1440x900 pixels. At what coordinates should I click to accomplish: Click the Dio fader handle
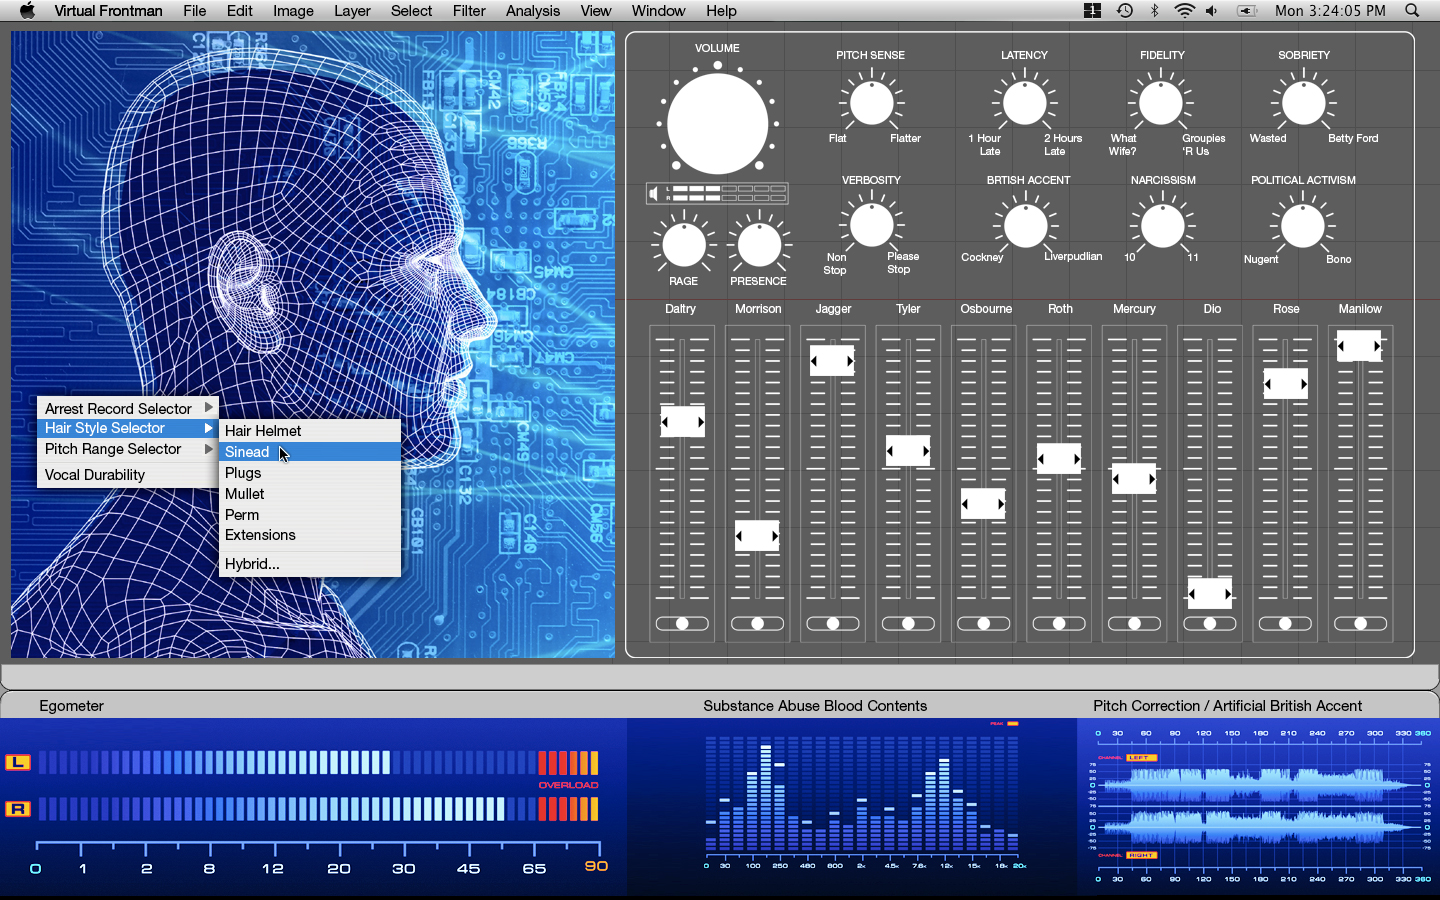pyautogui.click(x=1210, y=594)
